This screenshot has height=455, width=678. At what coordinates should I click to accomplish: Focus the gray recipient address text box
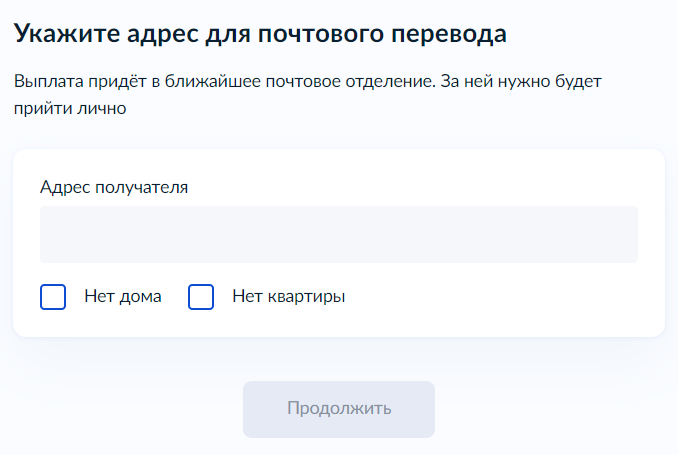tap(339, 234)
